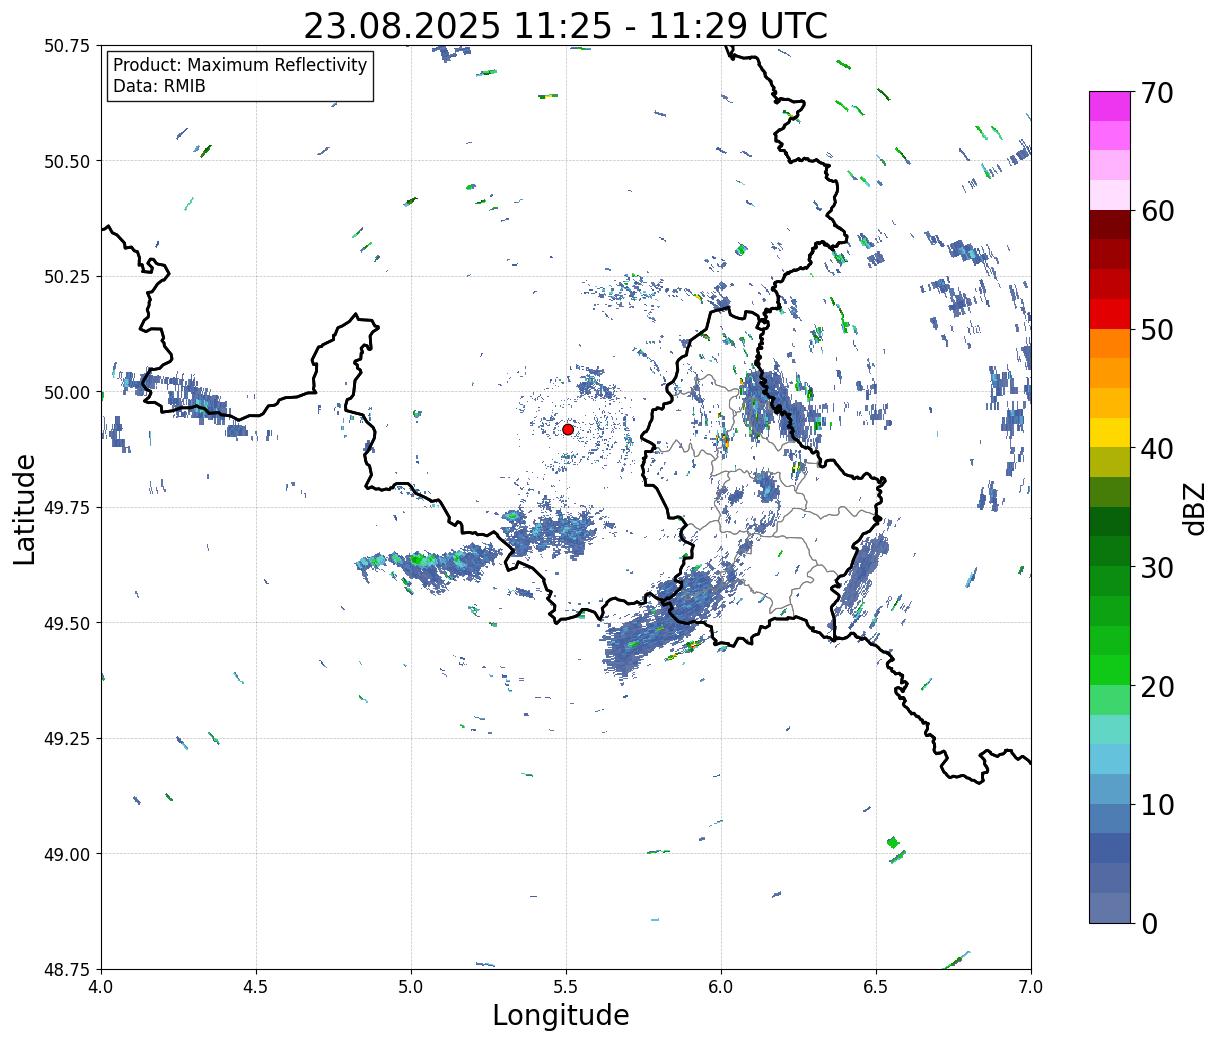The image size is (1219, 1040).
Task: Click the colorbar tick label 30
Action: click(1156, 568)
